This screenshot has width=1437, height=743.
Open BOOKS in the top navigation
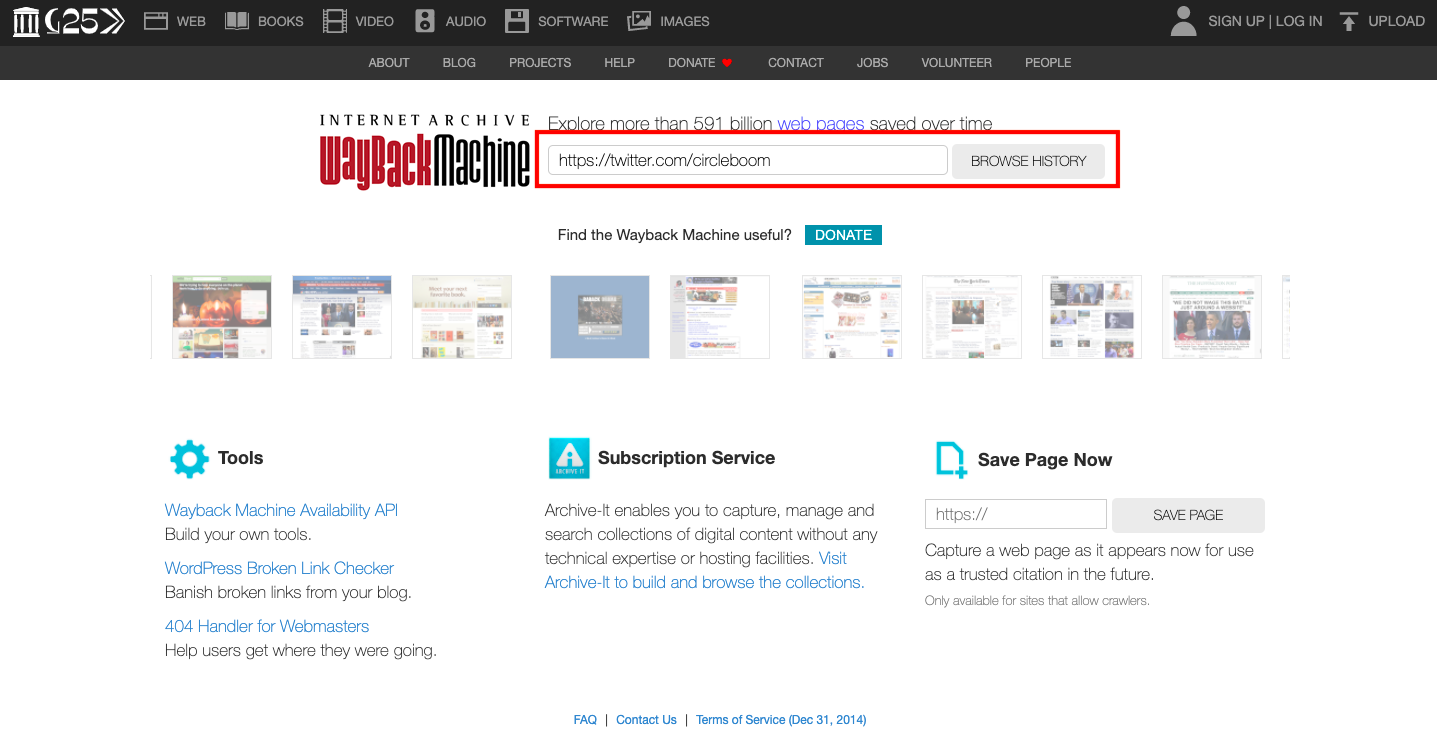pos(281,21)
